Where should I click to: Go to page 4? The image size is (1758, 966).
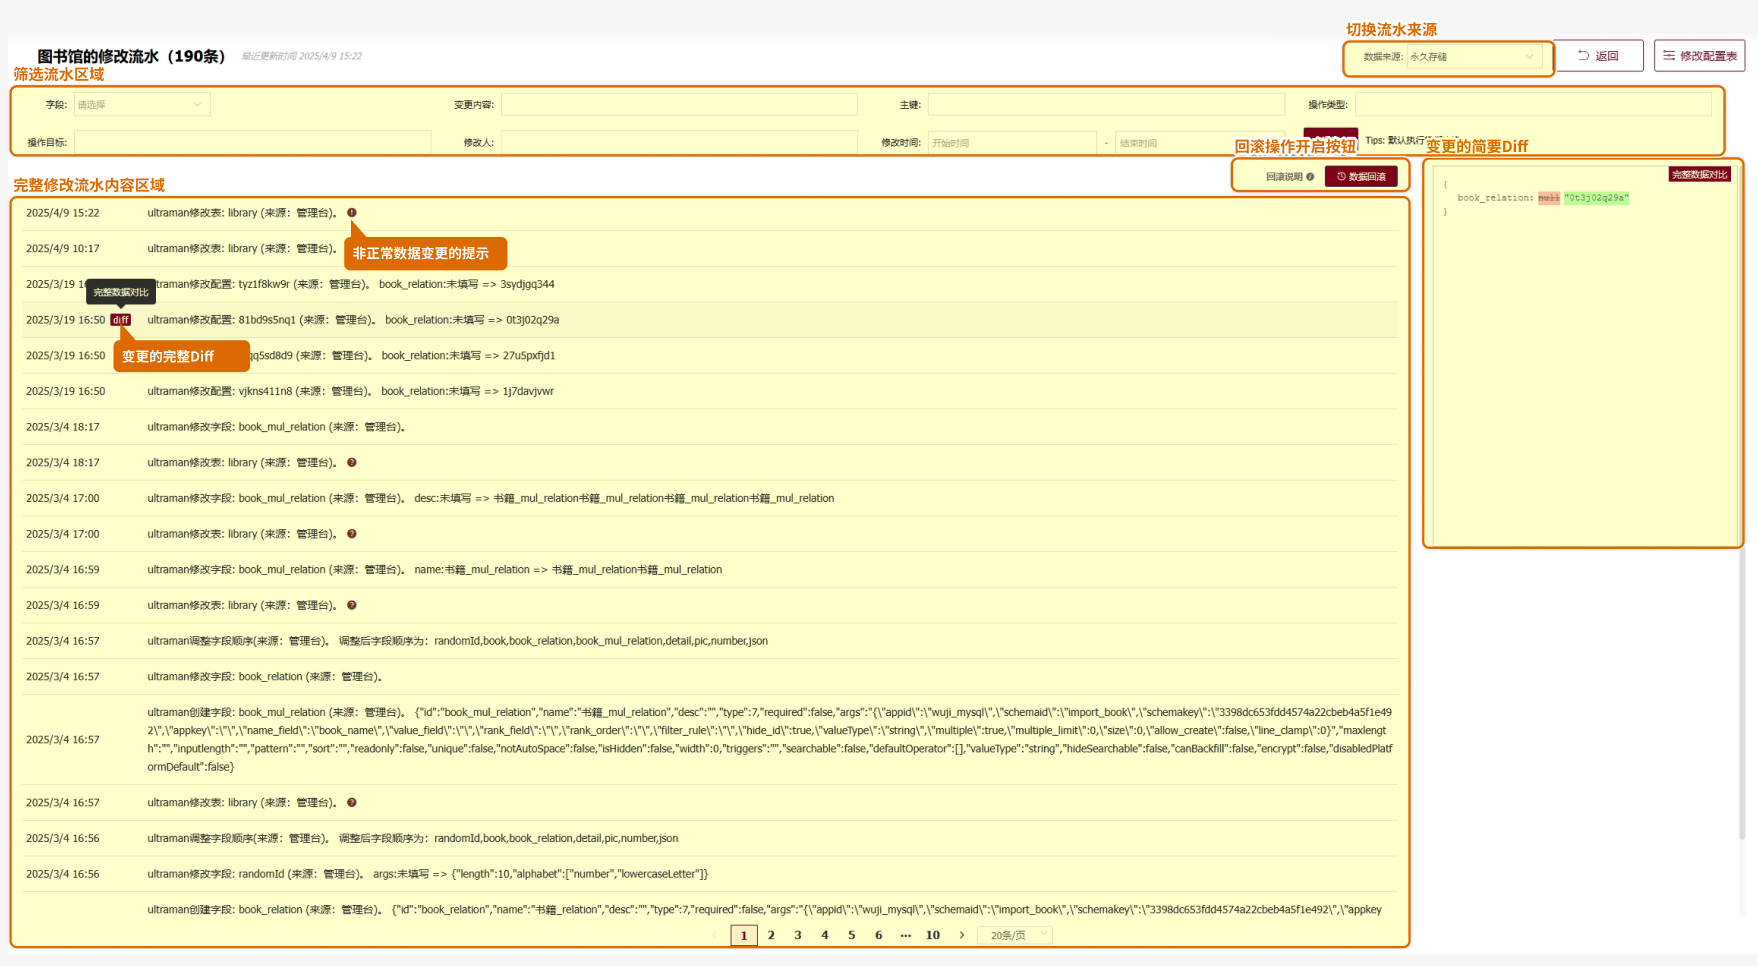pos(825,935)
